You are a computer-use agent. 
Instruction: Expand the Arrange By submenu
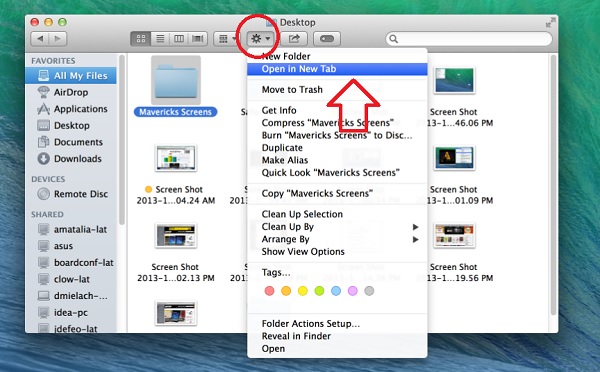(x=337, y=240)
